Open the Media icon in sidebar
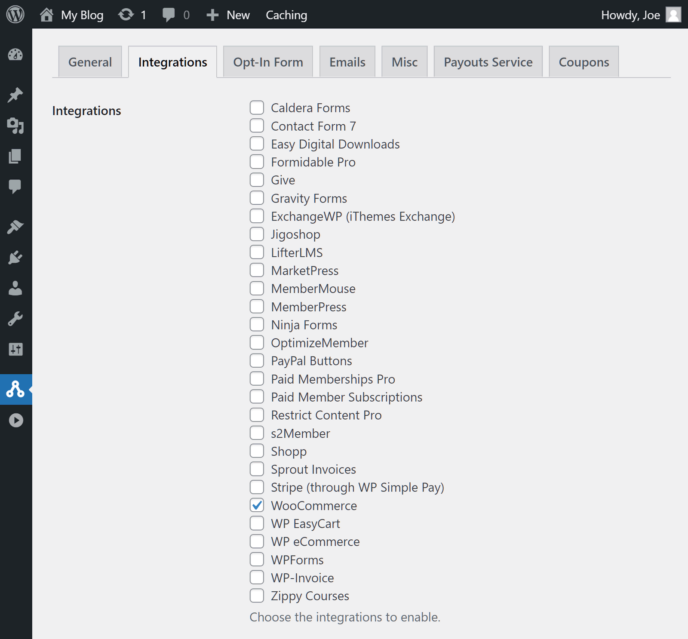The image size is (688, 639). click(15, 126)
